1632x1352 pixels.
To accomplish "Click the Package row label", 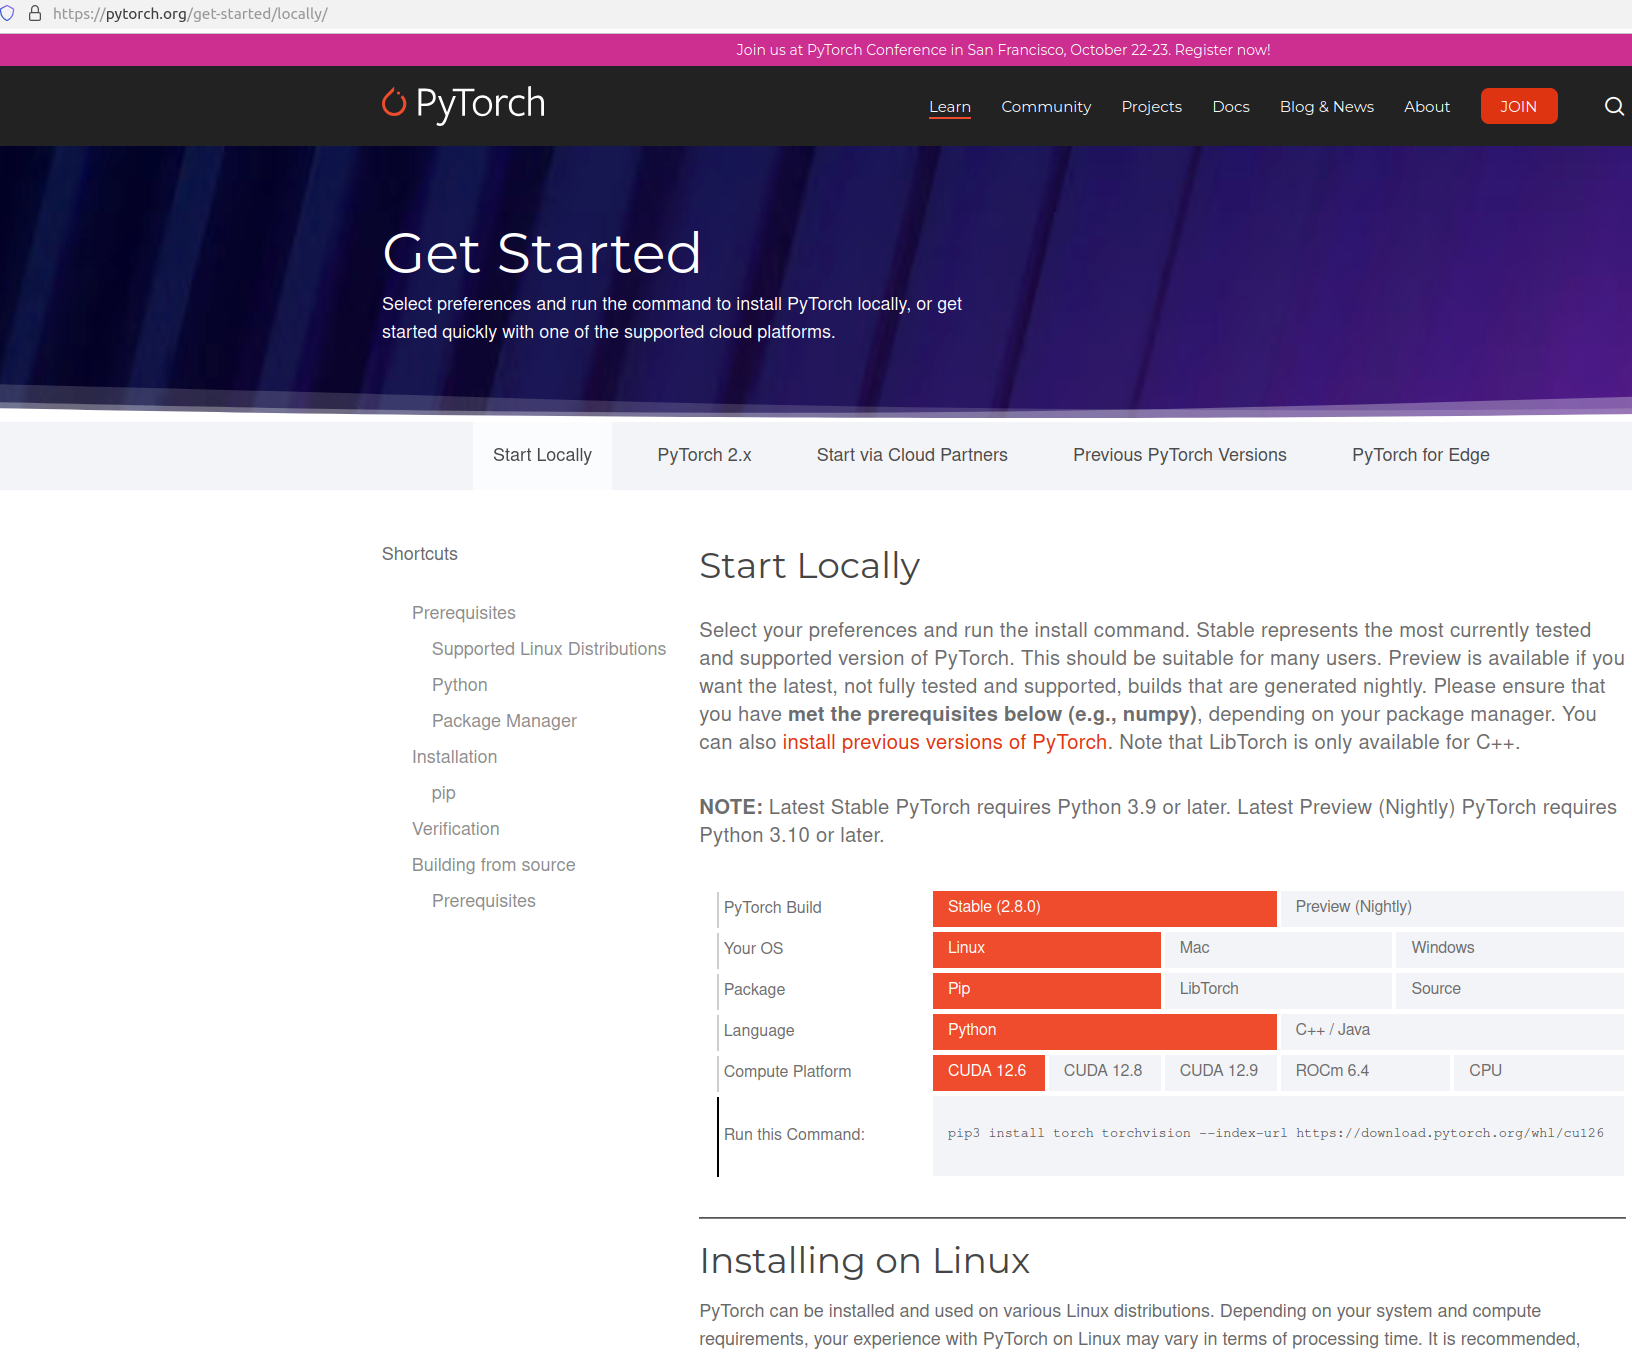I will point(755,990).
